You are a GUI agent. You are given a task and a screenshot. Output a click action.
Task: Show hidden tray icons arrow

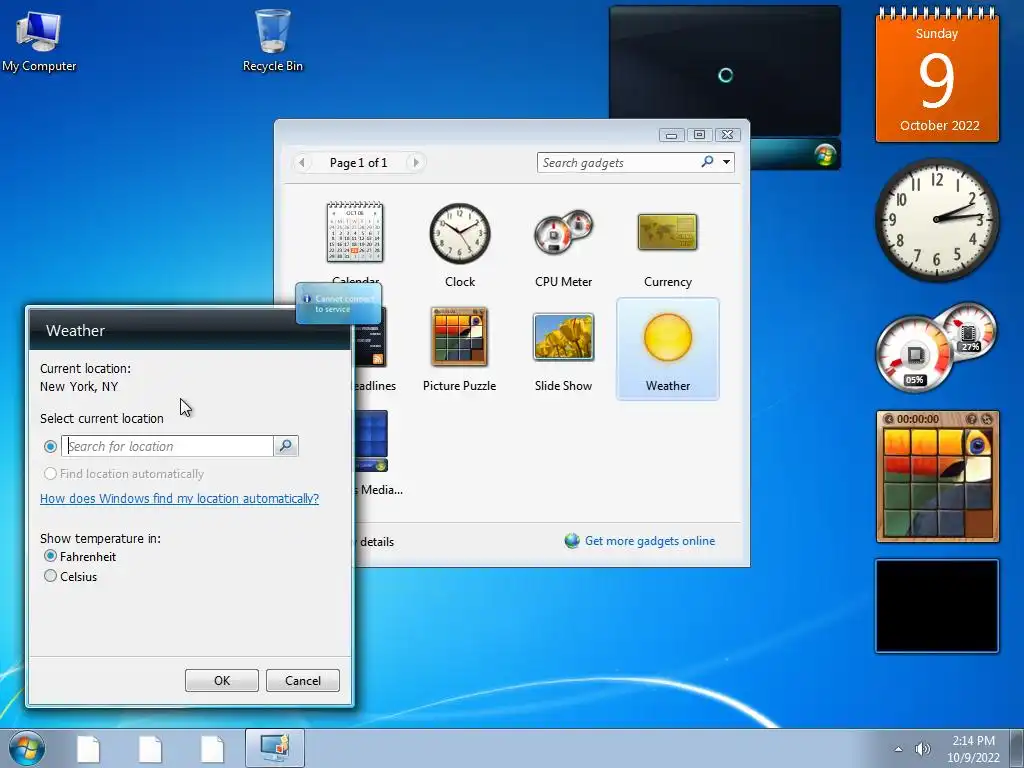click(x=899, y=749)
